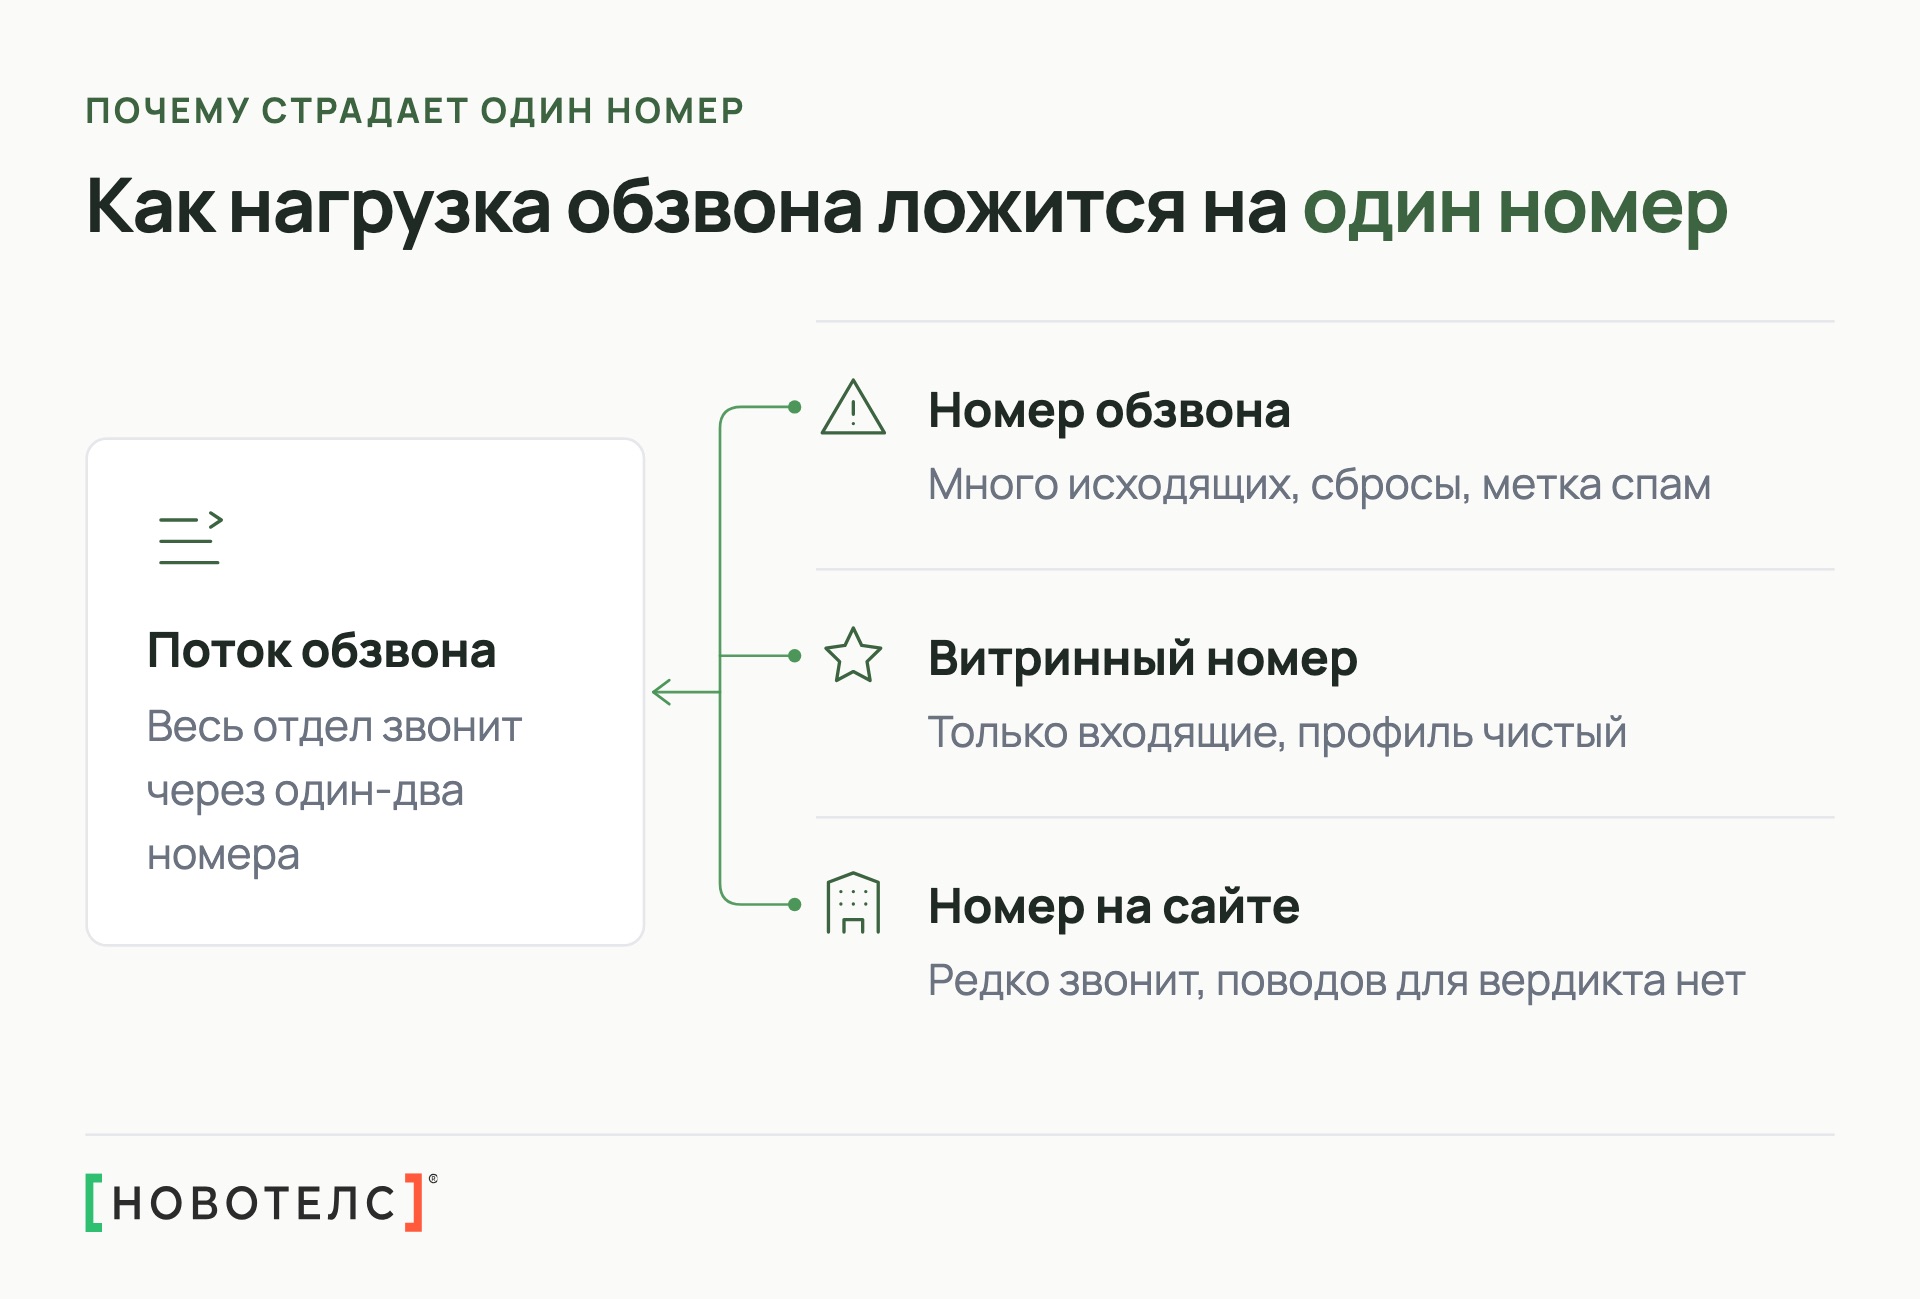This screenshot has width=1920, height=1299.
Task: Click the building icon beside Номер на сайте
Action: [x=853, y=903]
